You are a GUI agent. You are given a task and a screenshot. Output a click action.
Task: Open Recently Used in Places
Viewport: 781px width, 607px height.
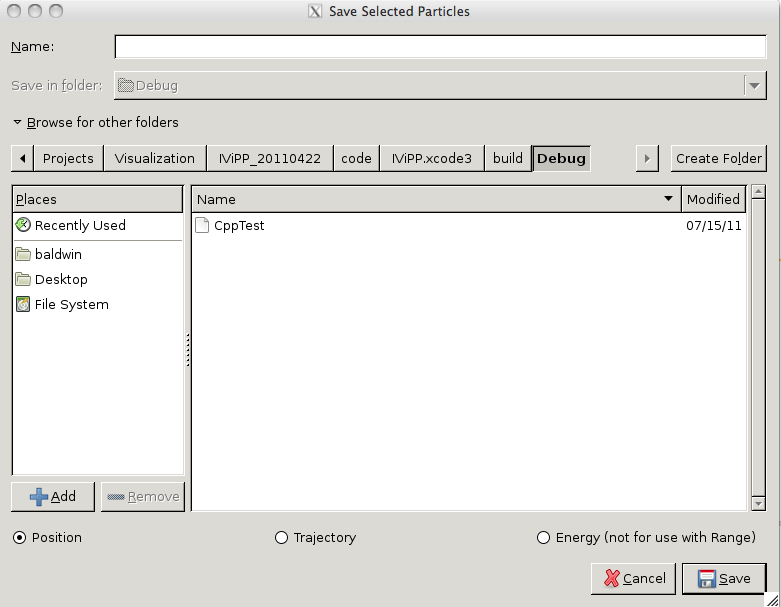click(98, 225)
